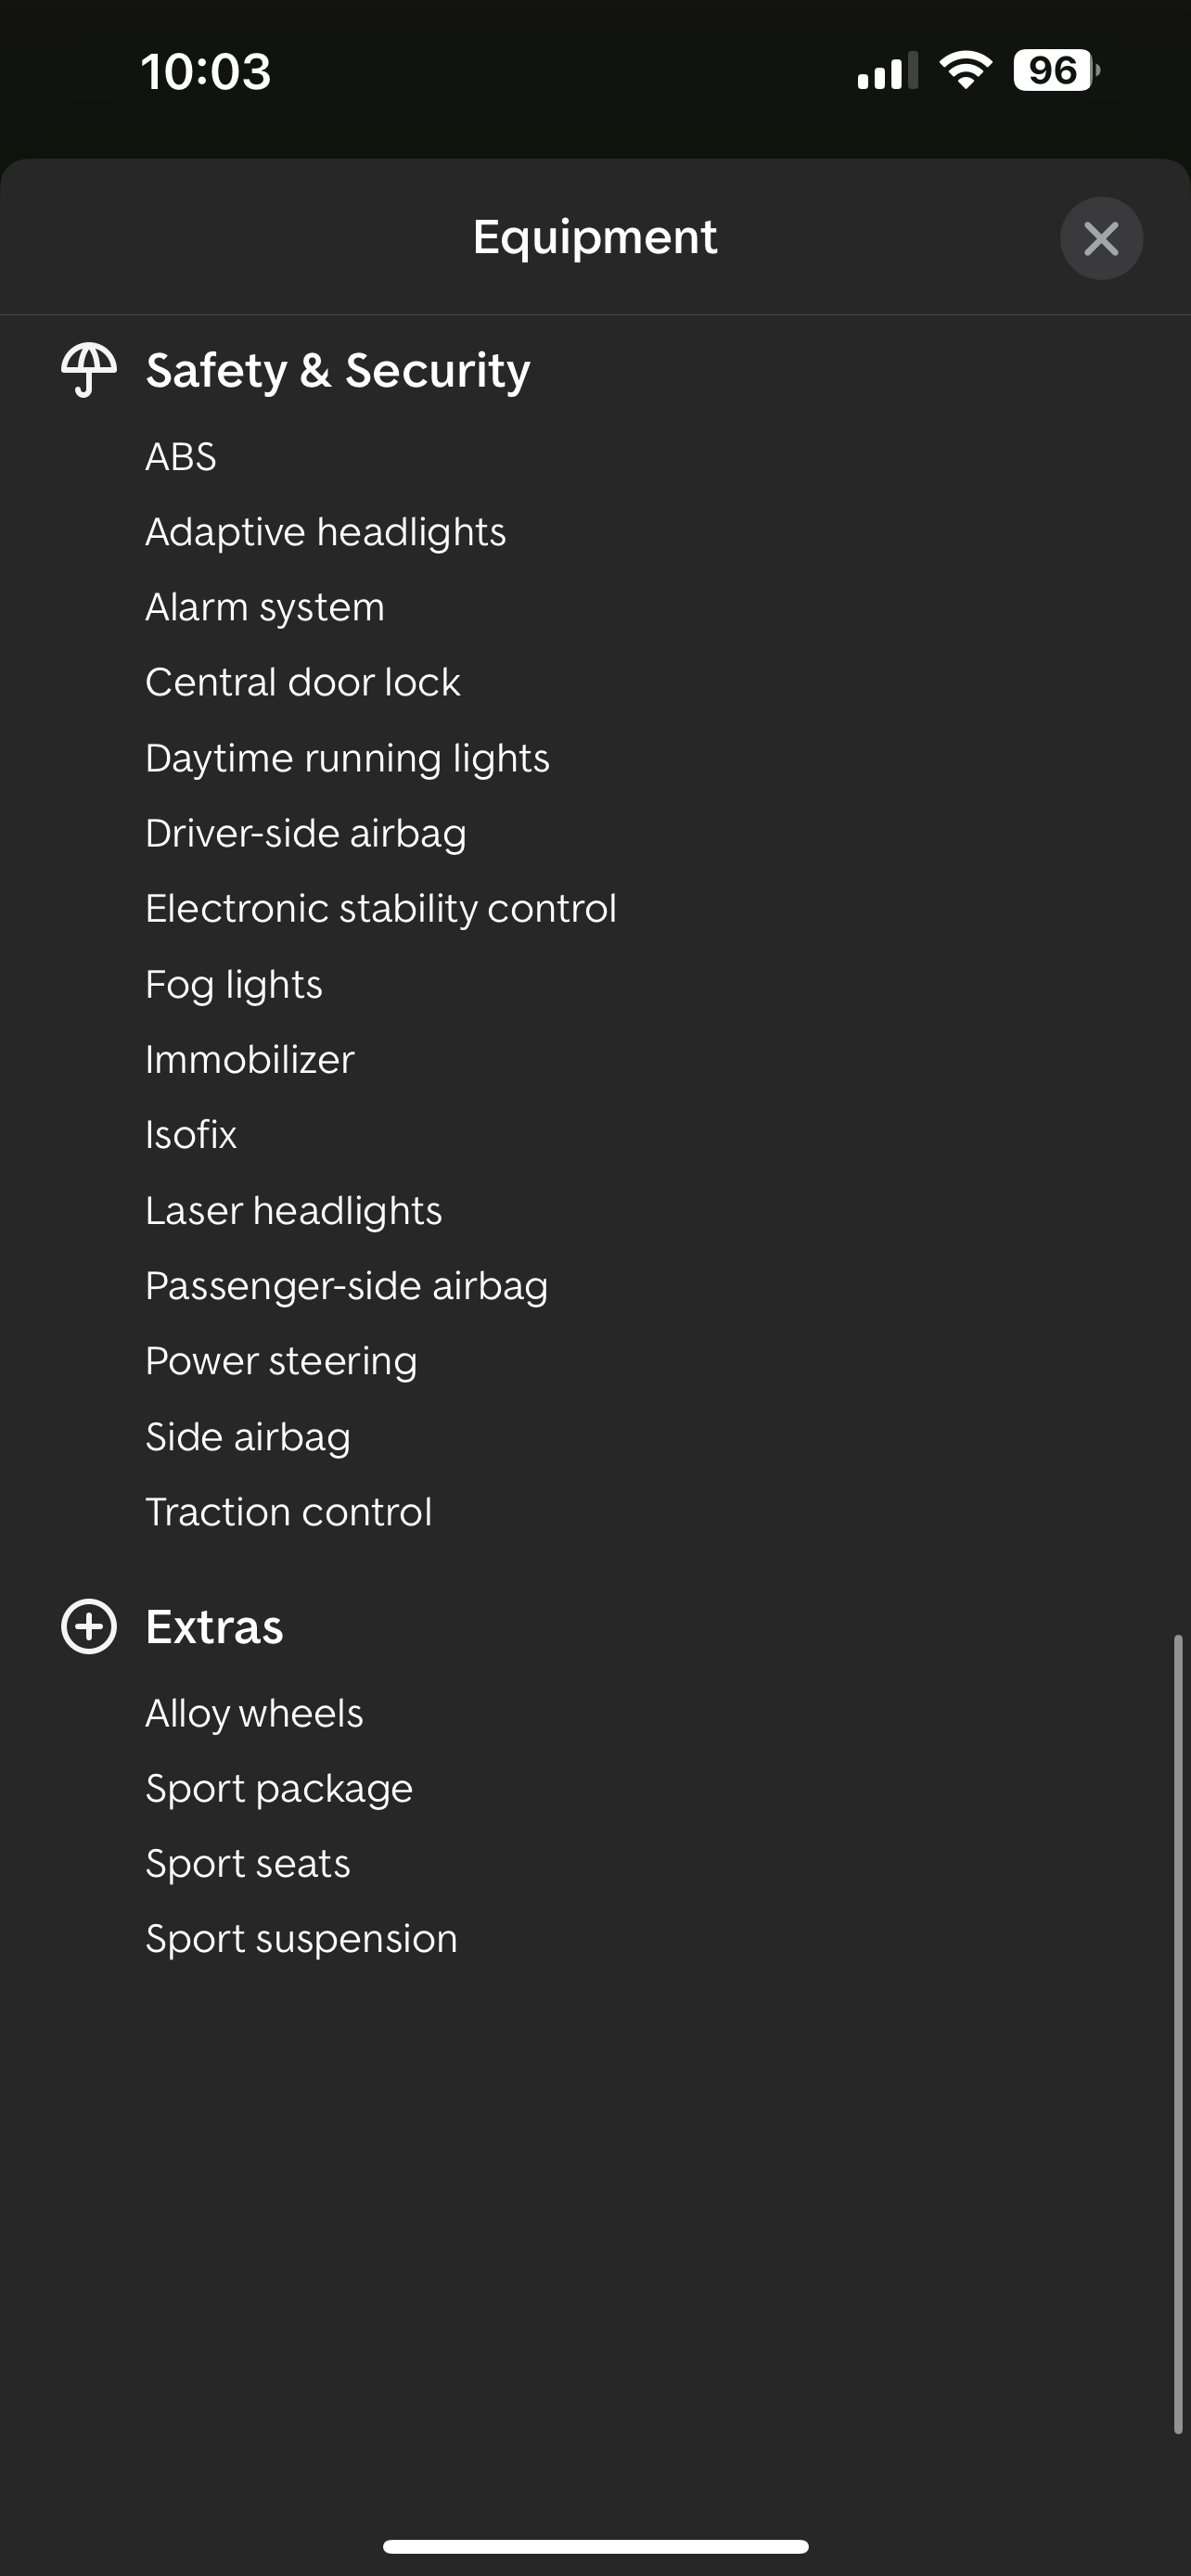Viewport: 1191px width, 2576px height.
Task: Select the Extras section heading
Action: click(x=214, y=1627)
